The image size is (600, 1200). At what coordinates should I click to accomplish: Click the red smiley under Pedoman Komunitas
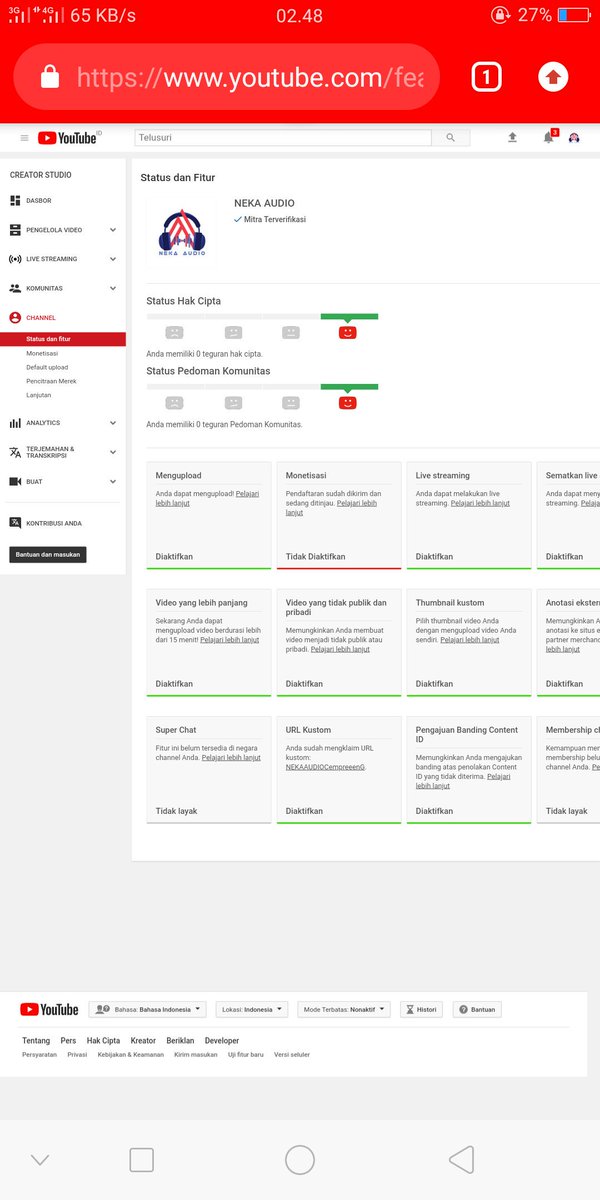point(347,402)
